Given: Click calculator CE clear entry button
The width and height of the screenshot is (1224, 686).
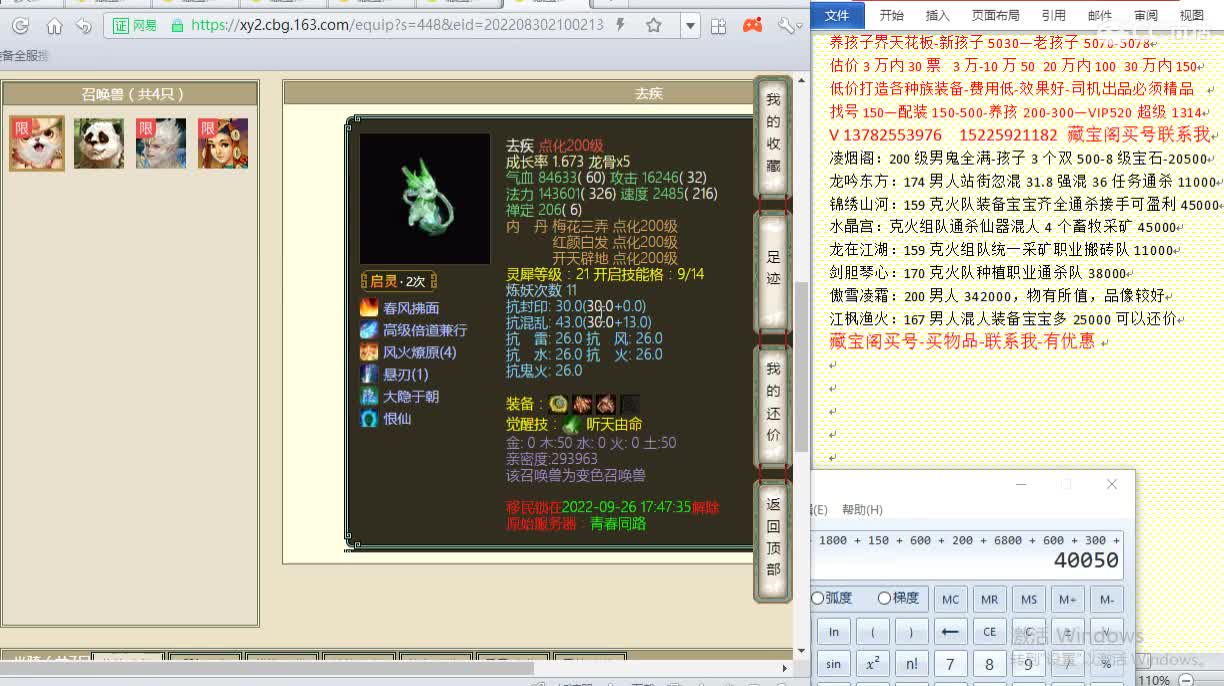Looking at the screenshot, I should (989, 632).
